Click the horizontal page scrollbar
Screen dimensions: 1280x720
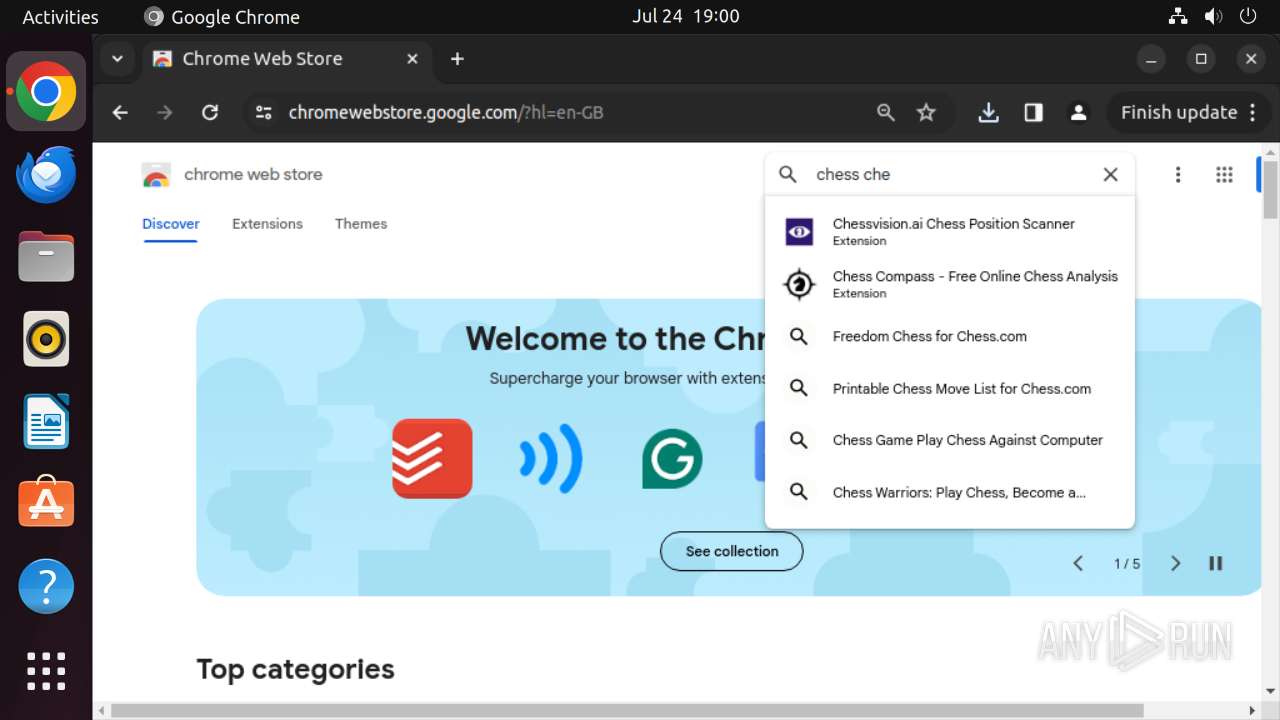pos(627,711)
